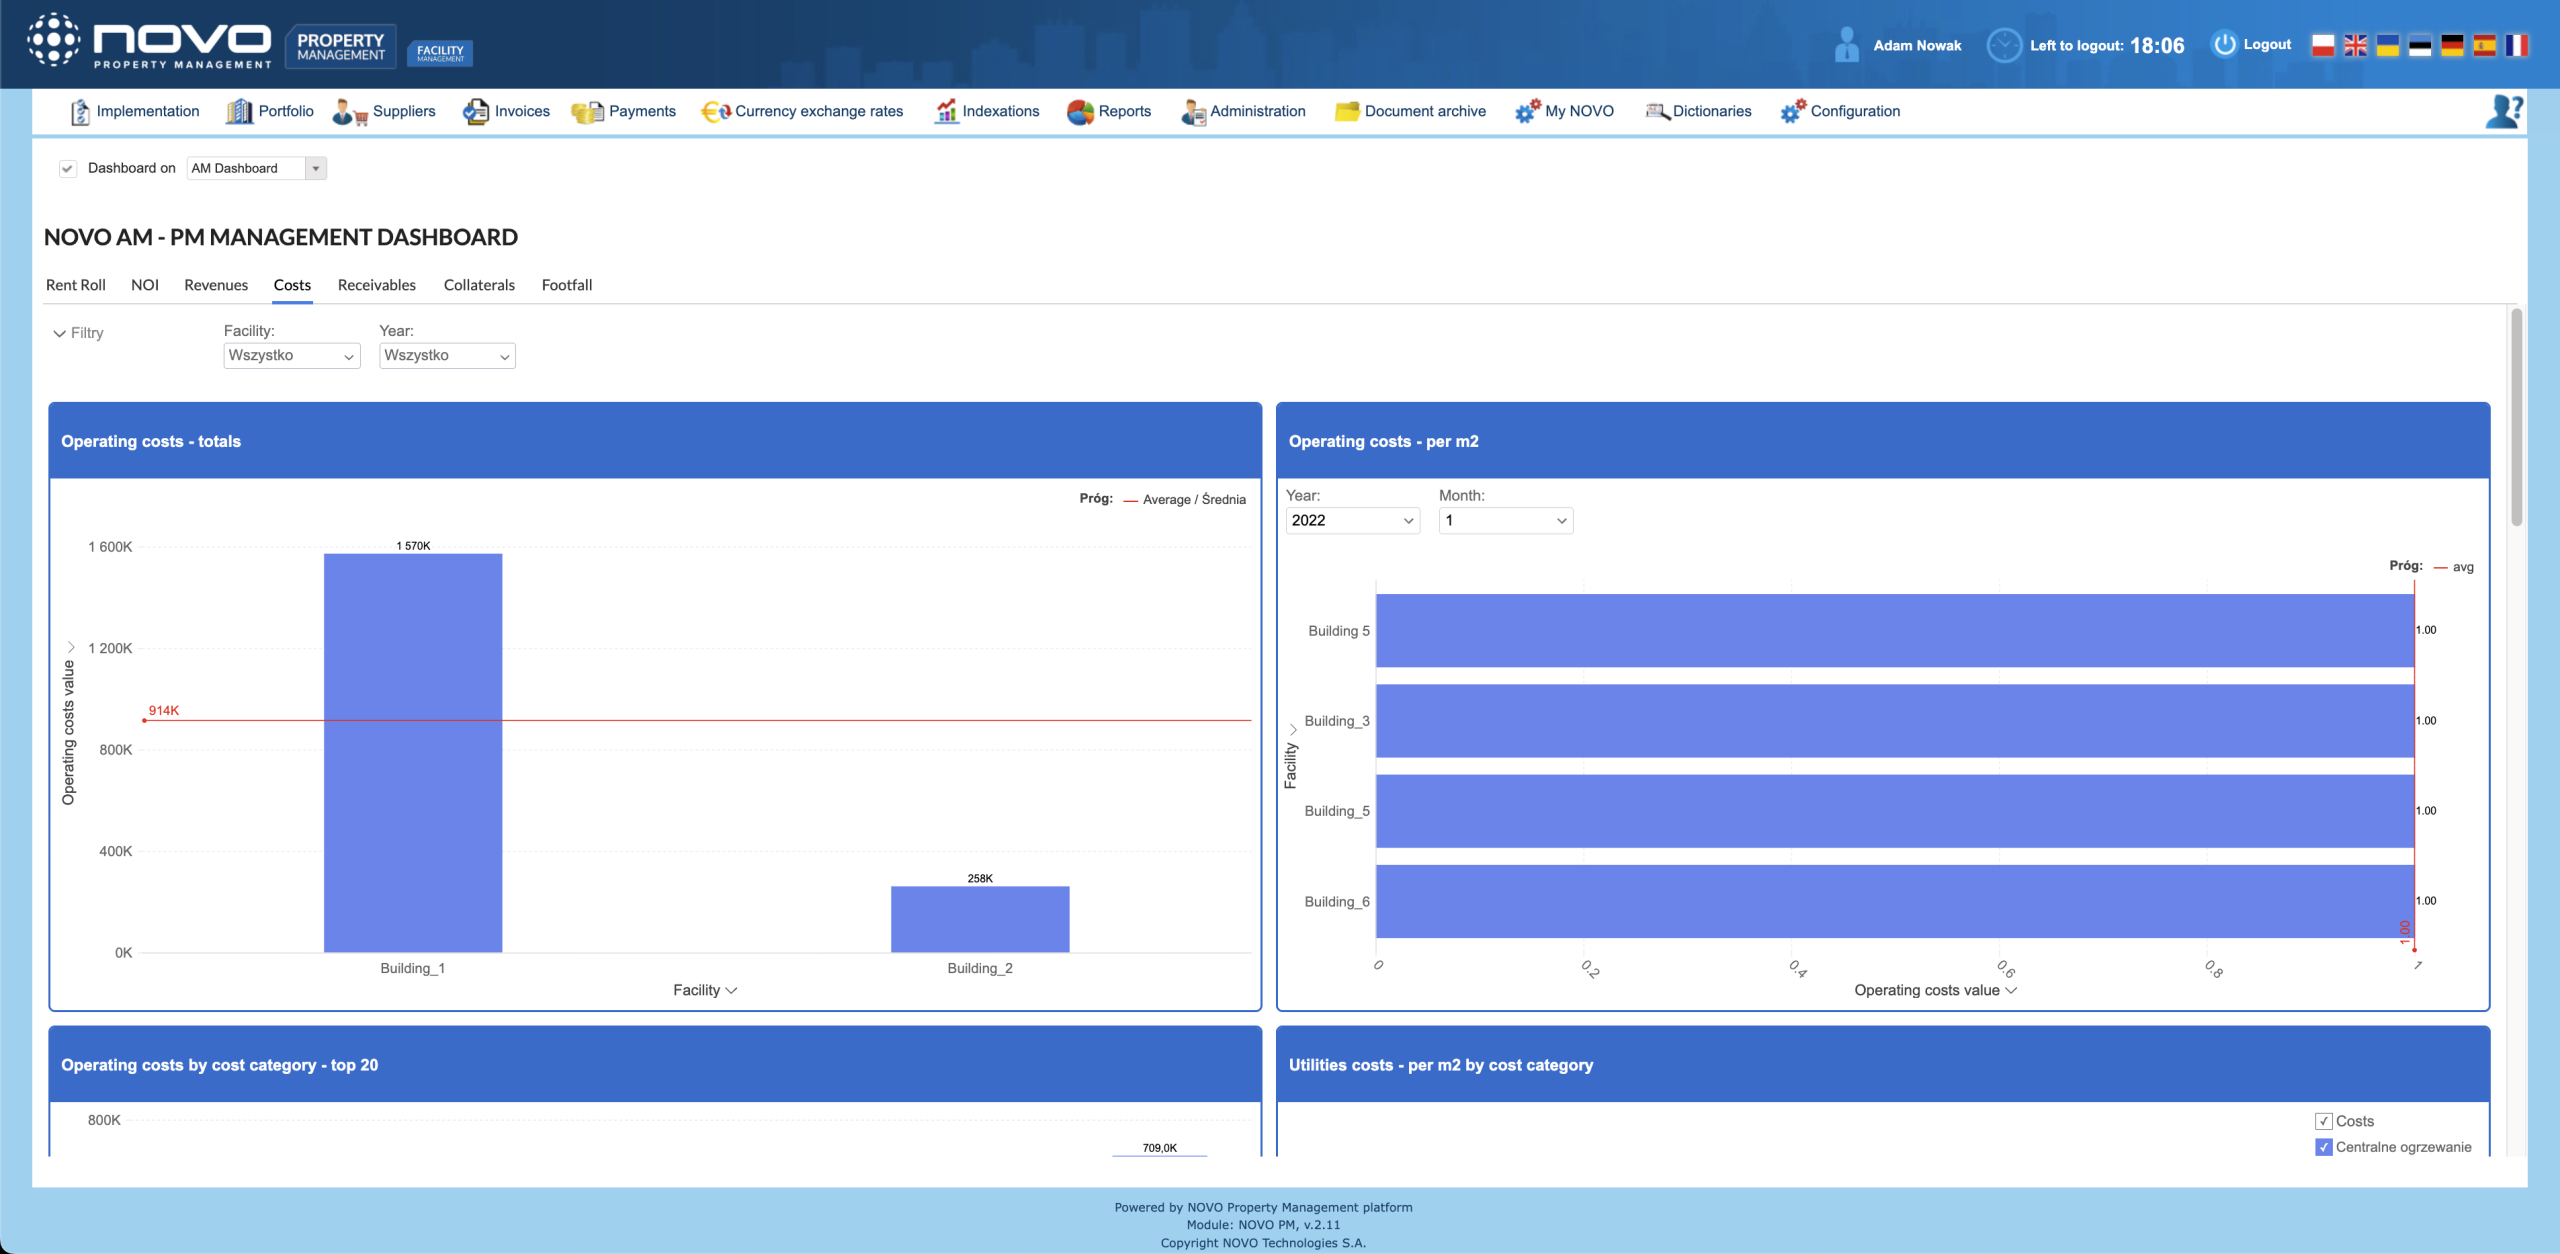Switch to the Receivables tab
Viewport: 2560px width, 1254px height.
point(376,285)
